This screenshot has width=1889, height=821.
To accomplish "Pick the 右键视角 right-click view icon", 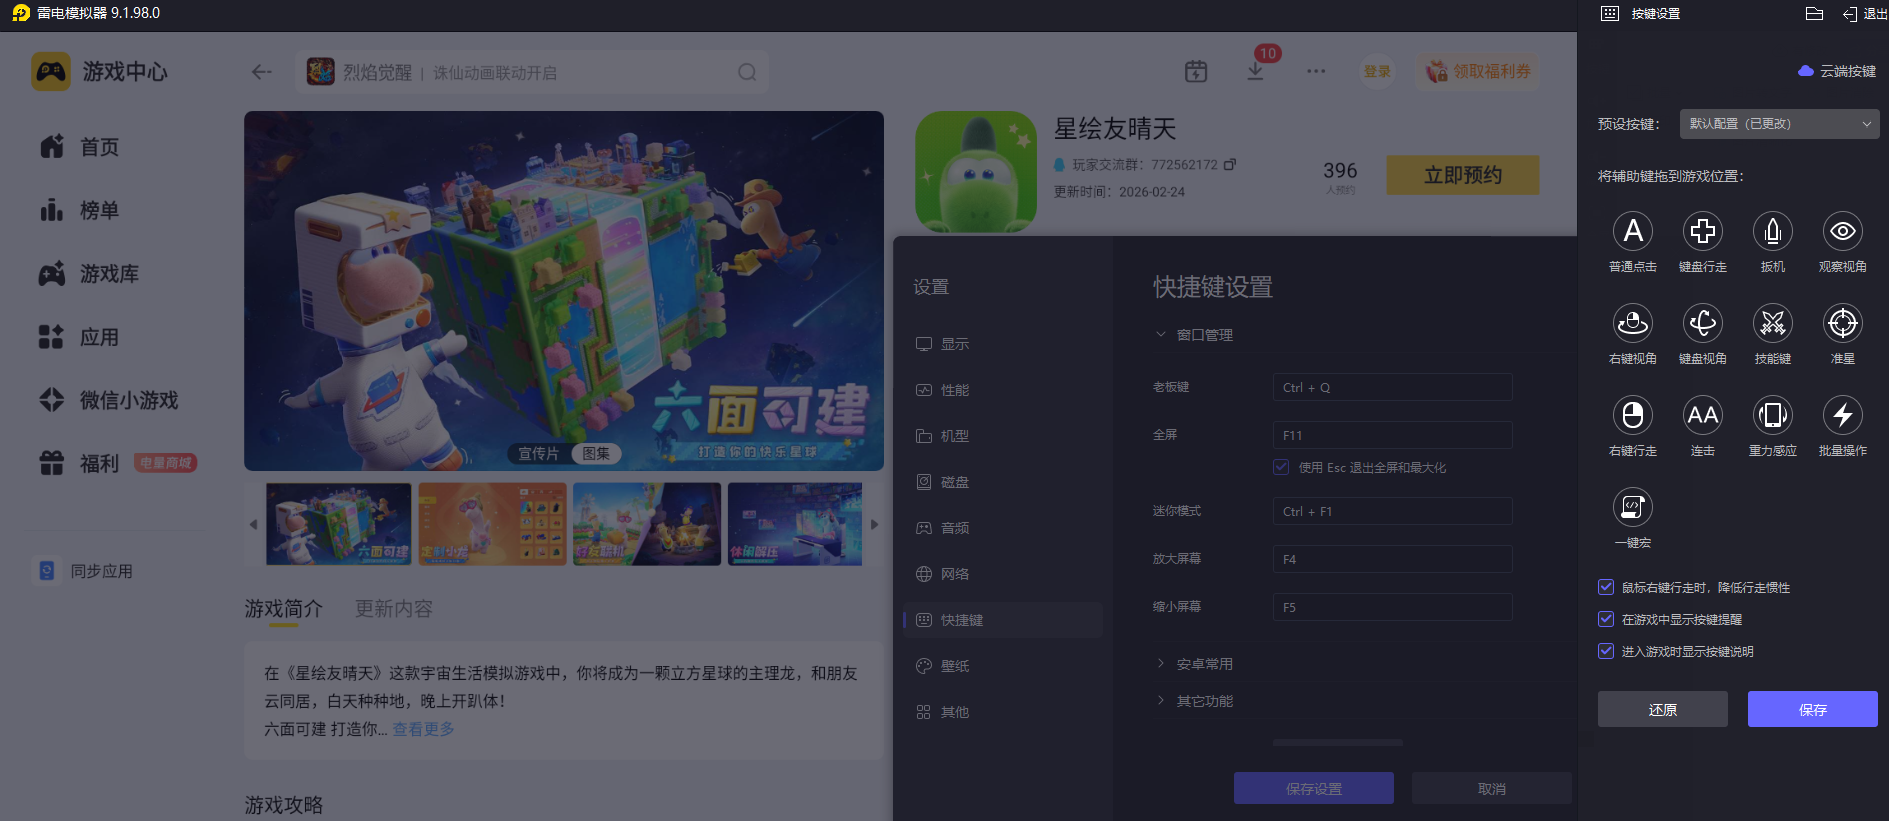I will (x=1633, y=323).
